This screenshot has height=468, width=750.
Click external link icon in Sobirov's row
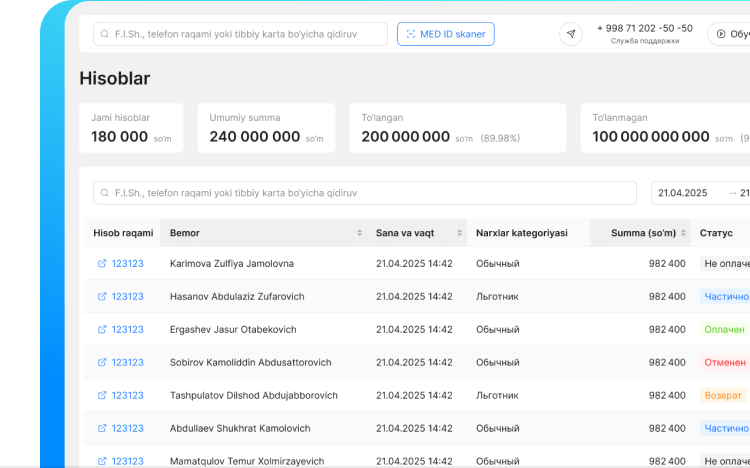coord(102,363)
